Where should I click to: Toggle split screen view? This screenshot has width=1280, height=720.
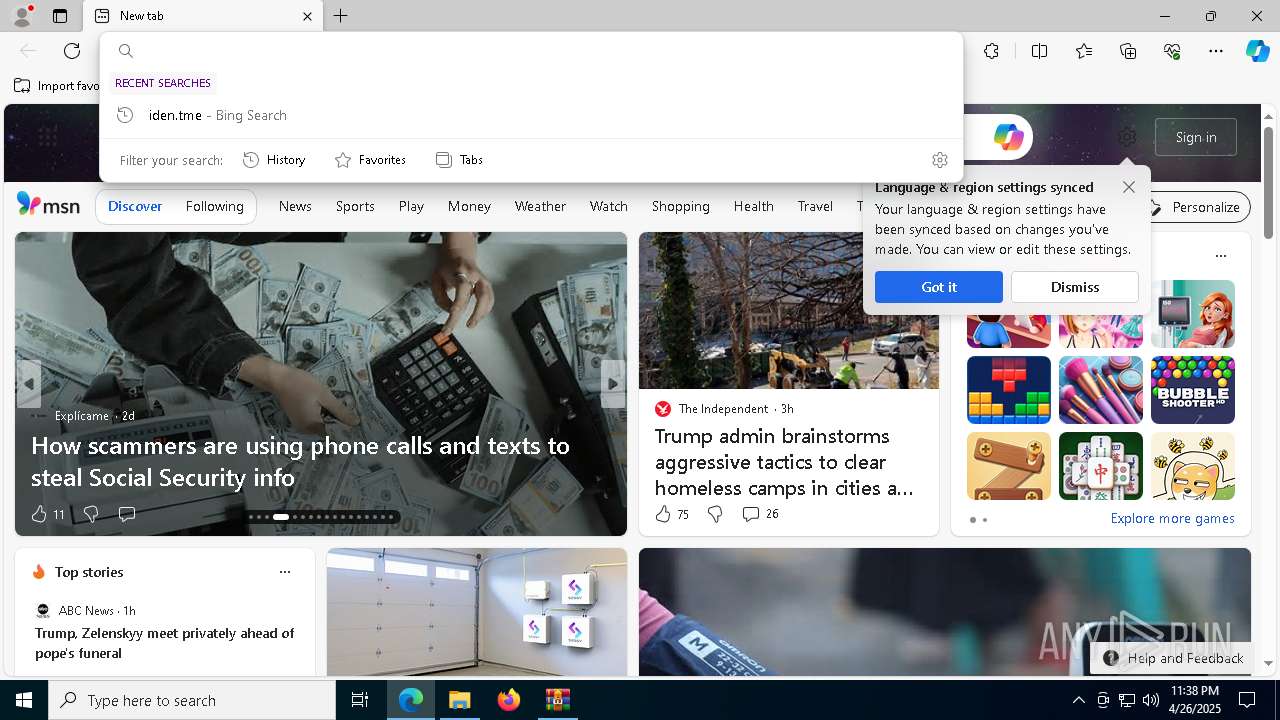click(1039, 51)
